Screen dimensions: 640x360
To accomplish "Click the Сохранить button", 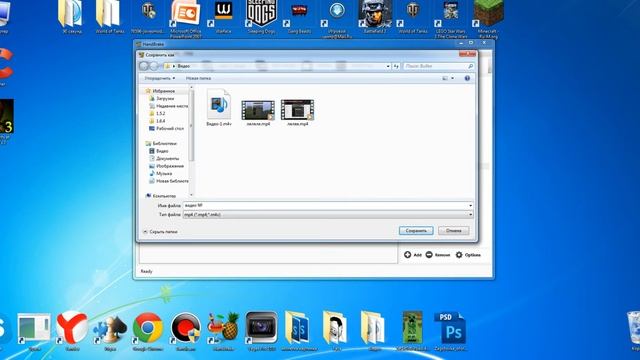I will tap(416, 231).
